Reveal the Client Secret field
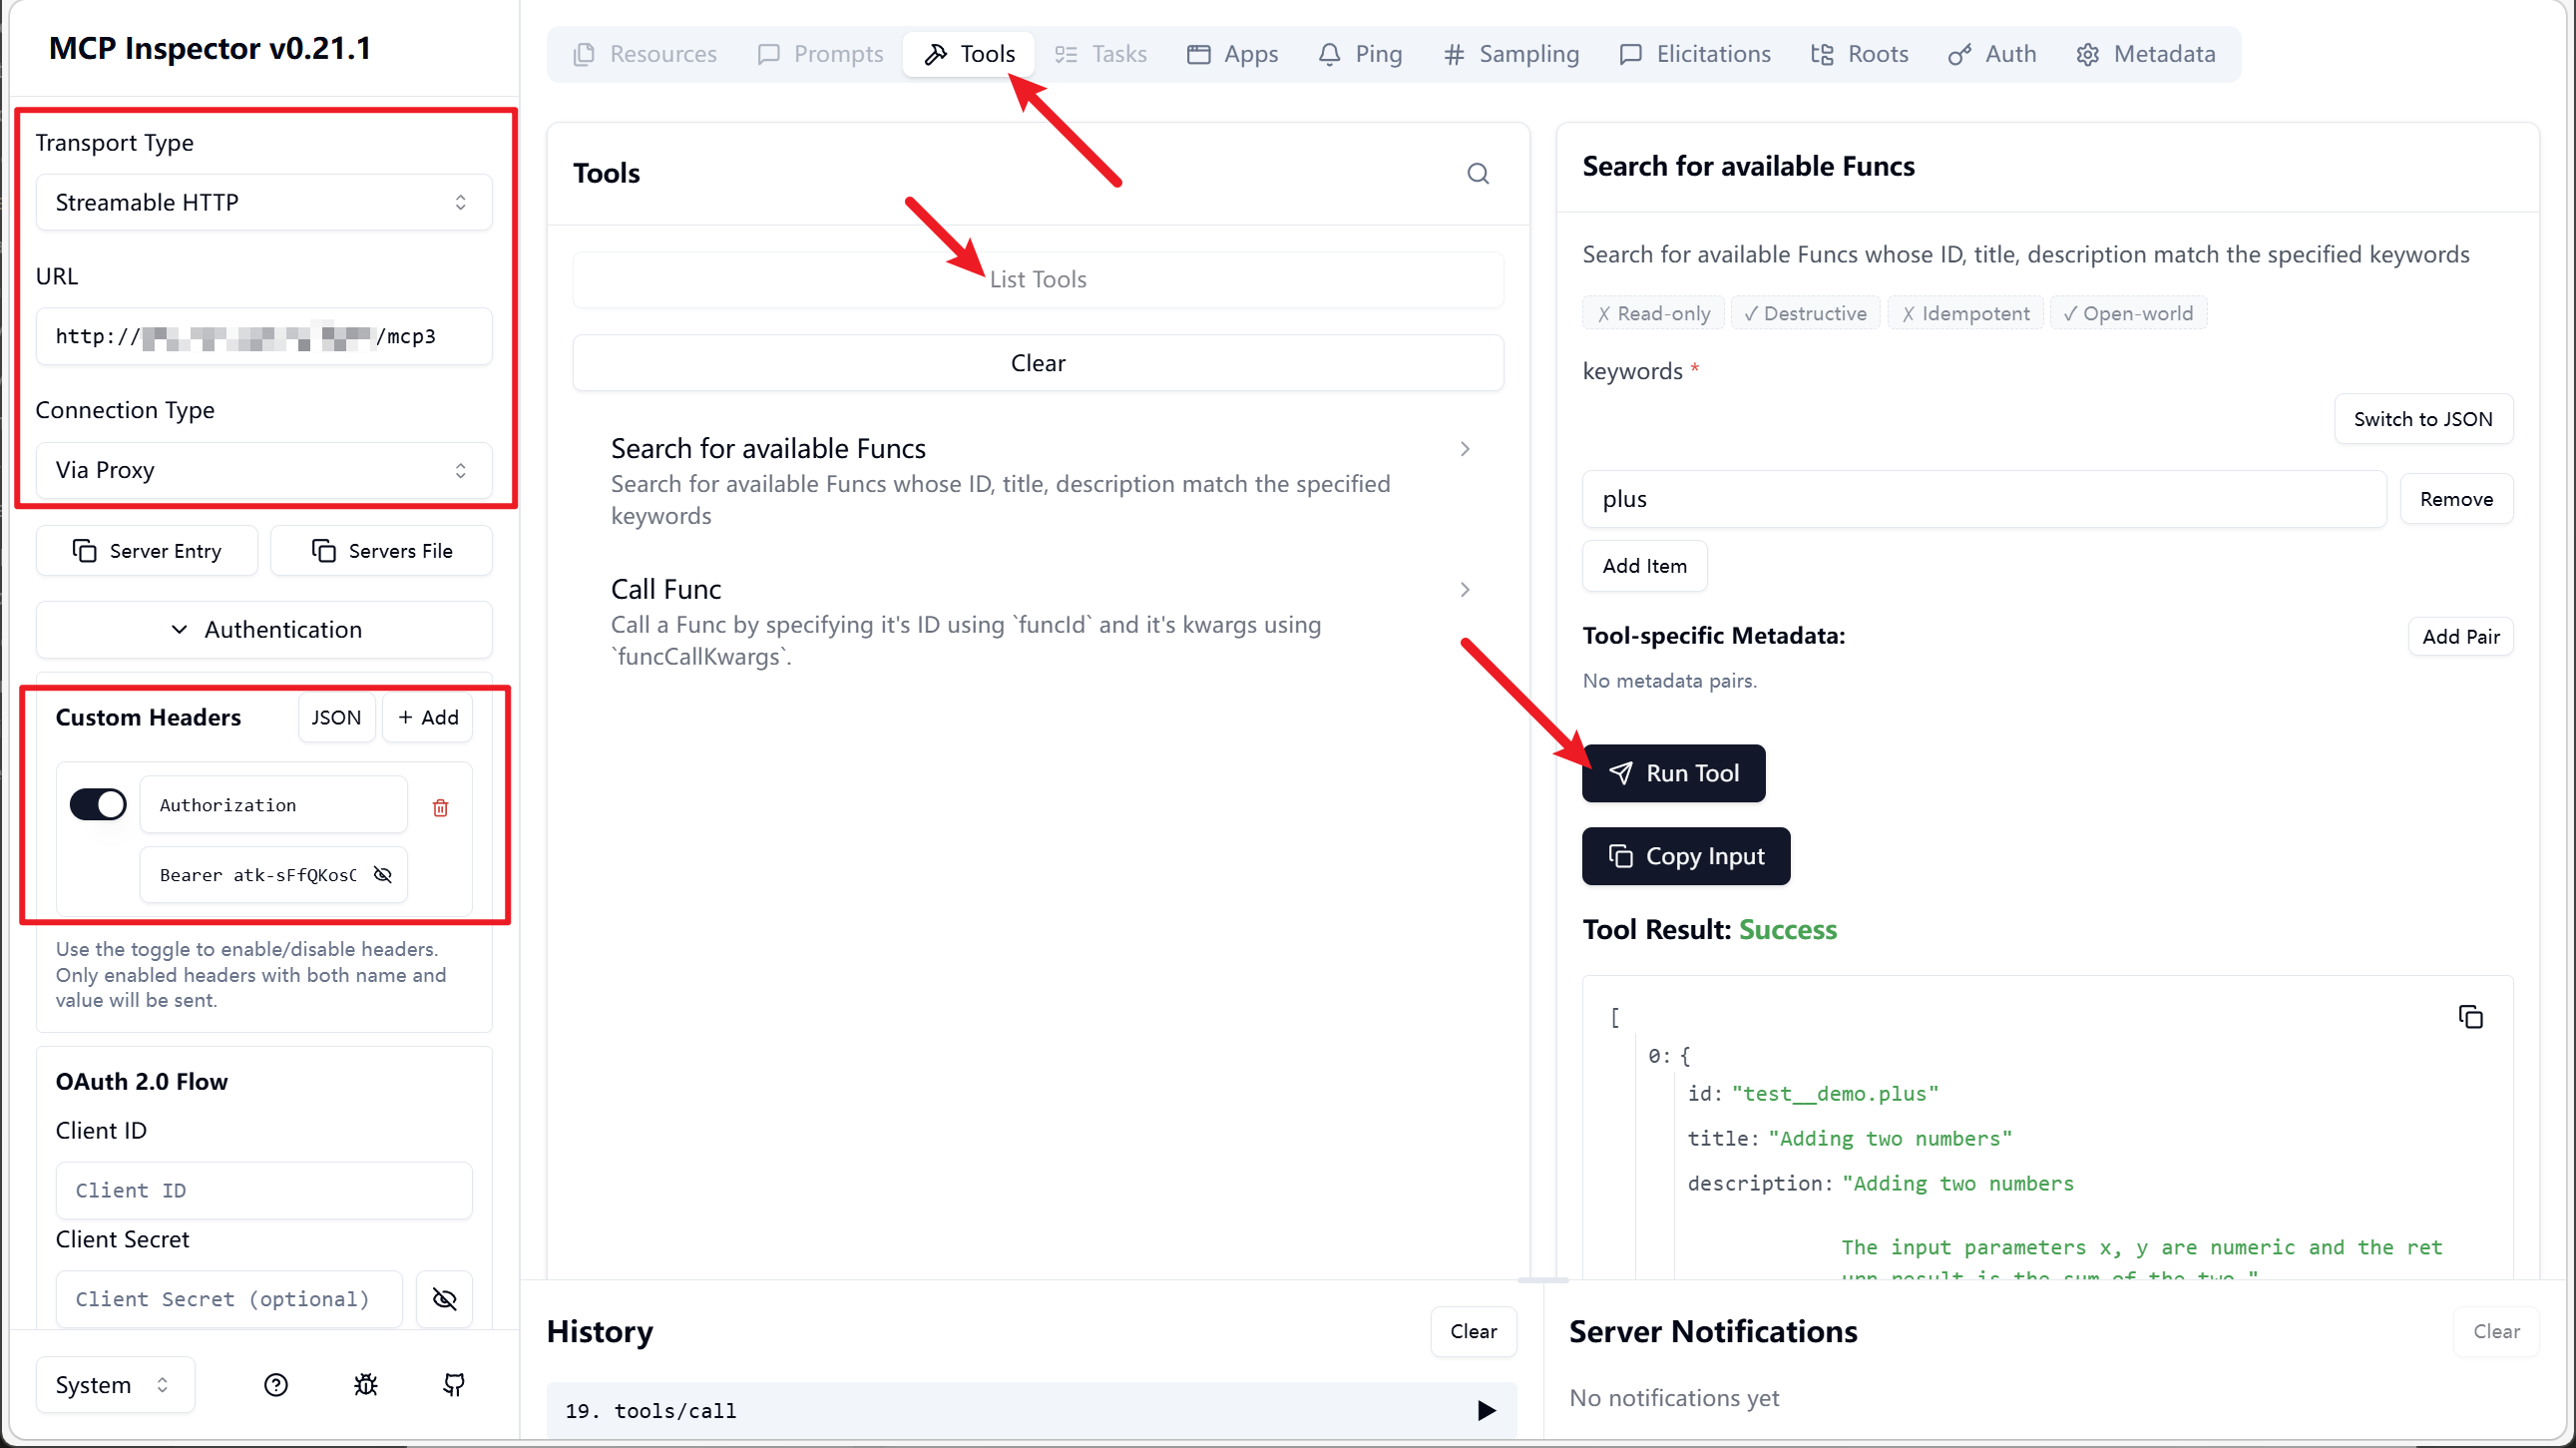 tap(444, 1299)
